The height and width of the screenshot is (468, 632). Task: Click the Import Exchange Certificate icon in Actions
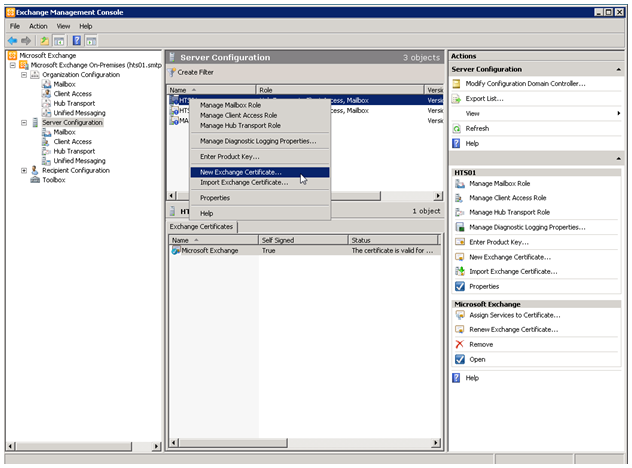click(459, 271)
